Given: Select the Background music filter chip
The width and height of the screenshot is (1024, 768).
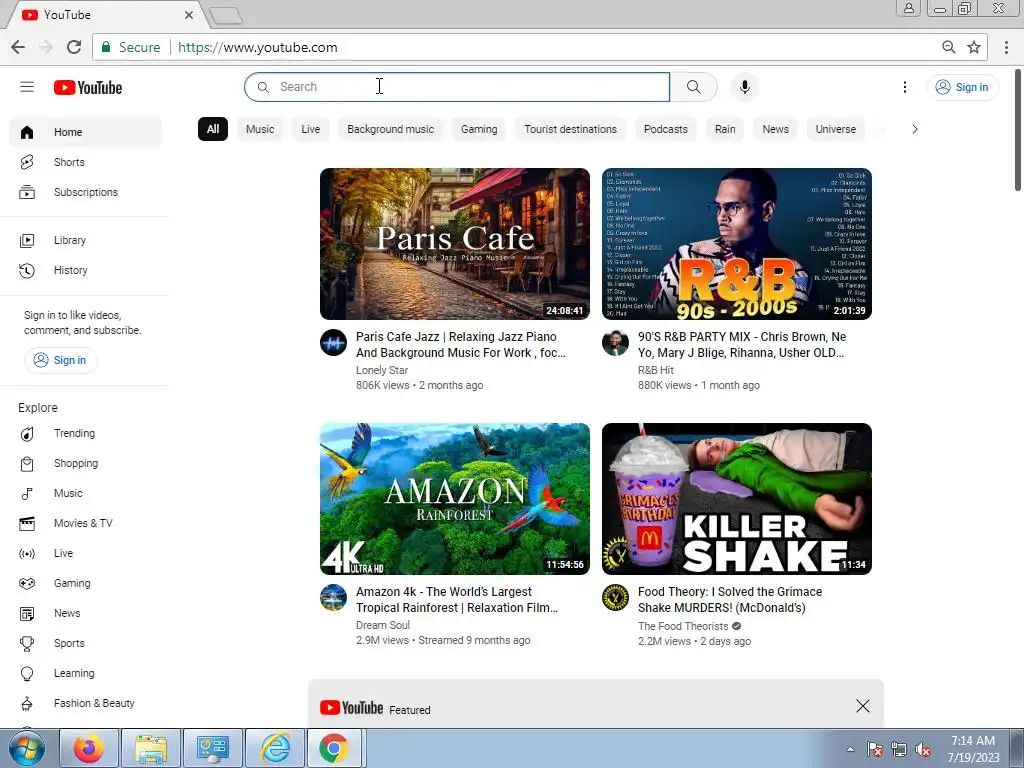Looking at the screenshot, I should [x=391, y=129].
